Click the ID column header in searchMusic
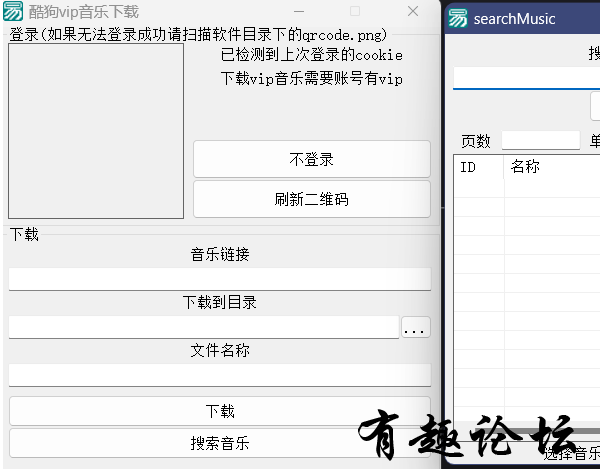 click(x=479, y=167)
